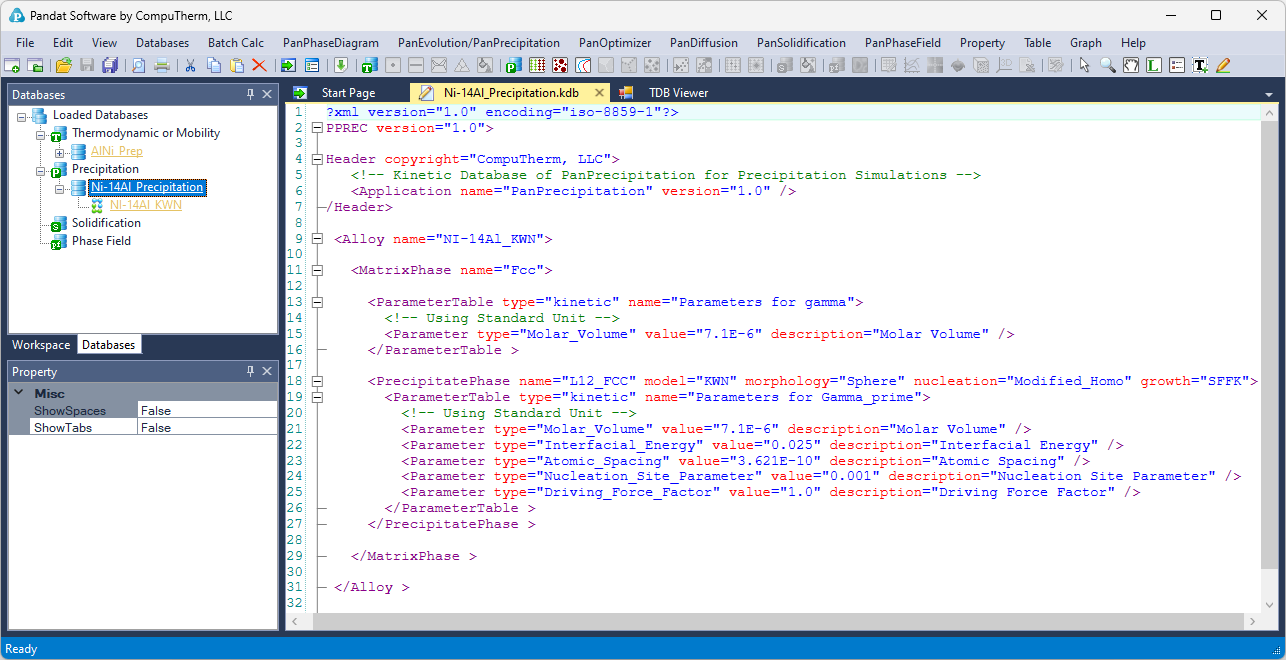
Task: Pin the Databases panel with pushpin
Action: point(251,94)
